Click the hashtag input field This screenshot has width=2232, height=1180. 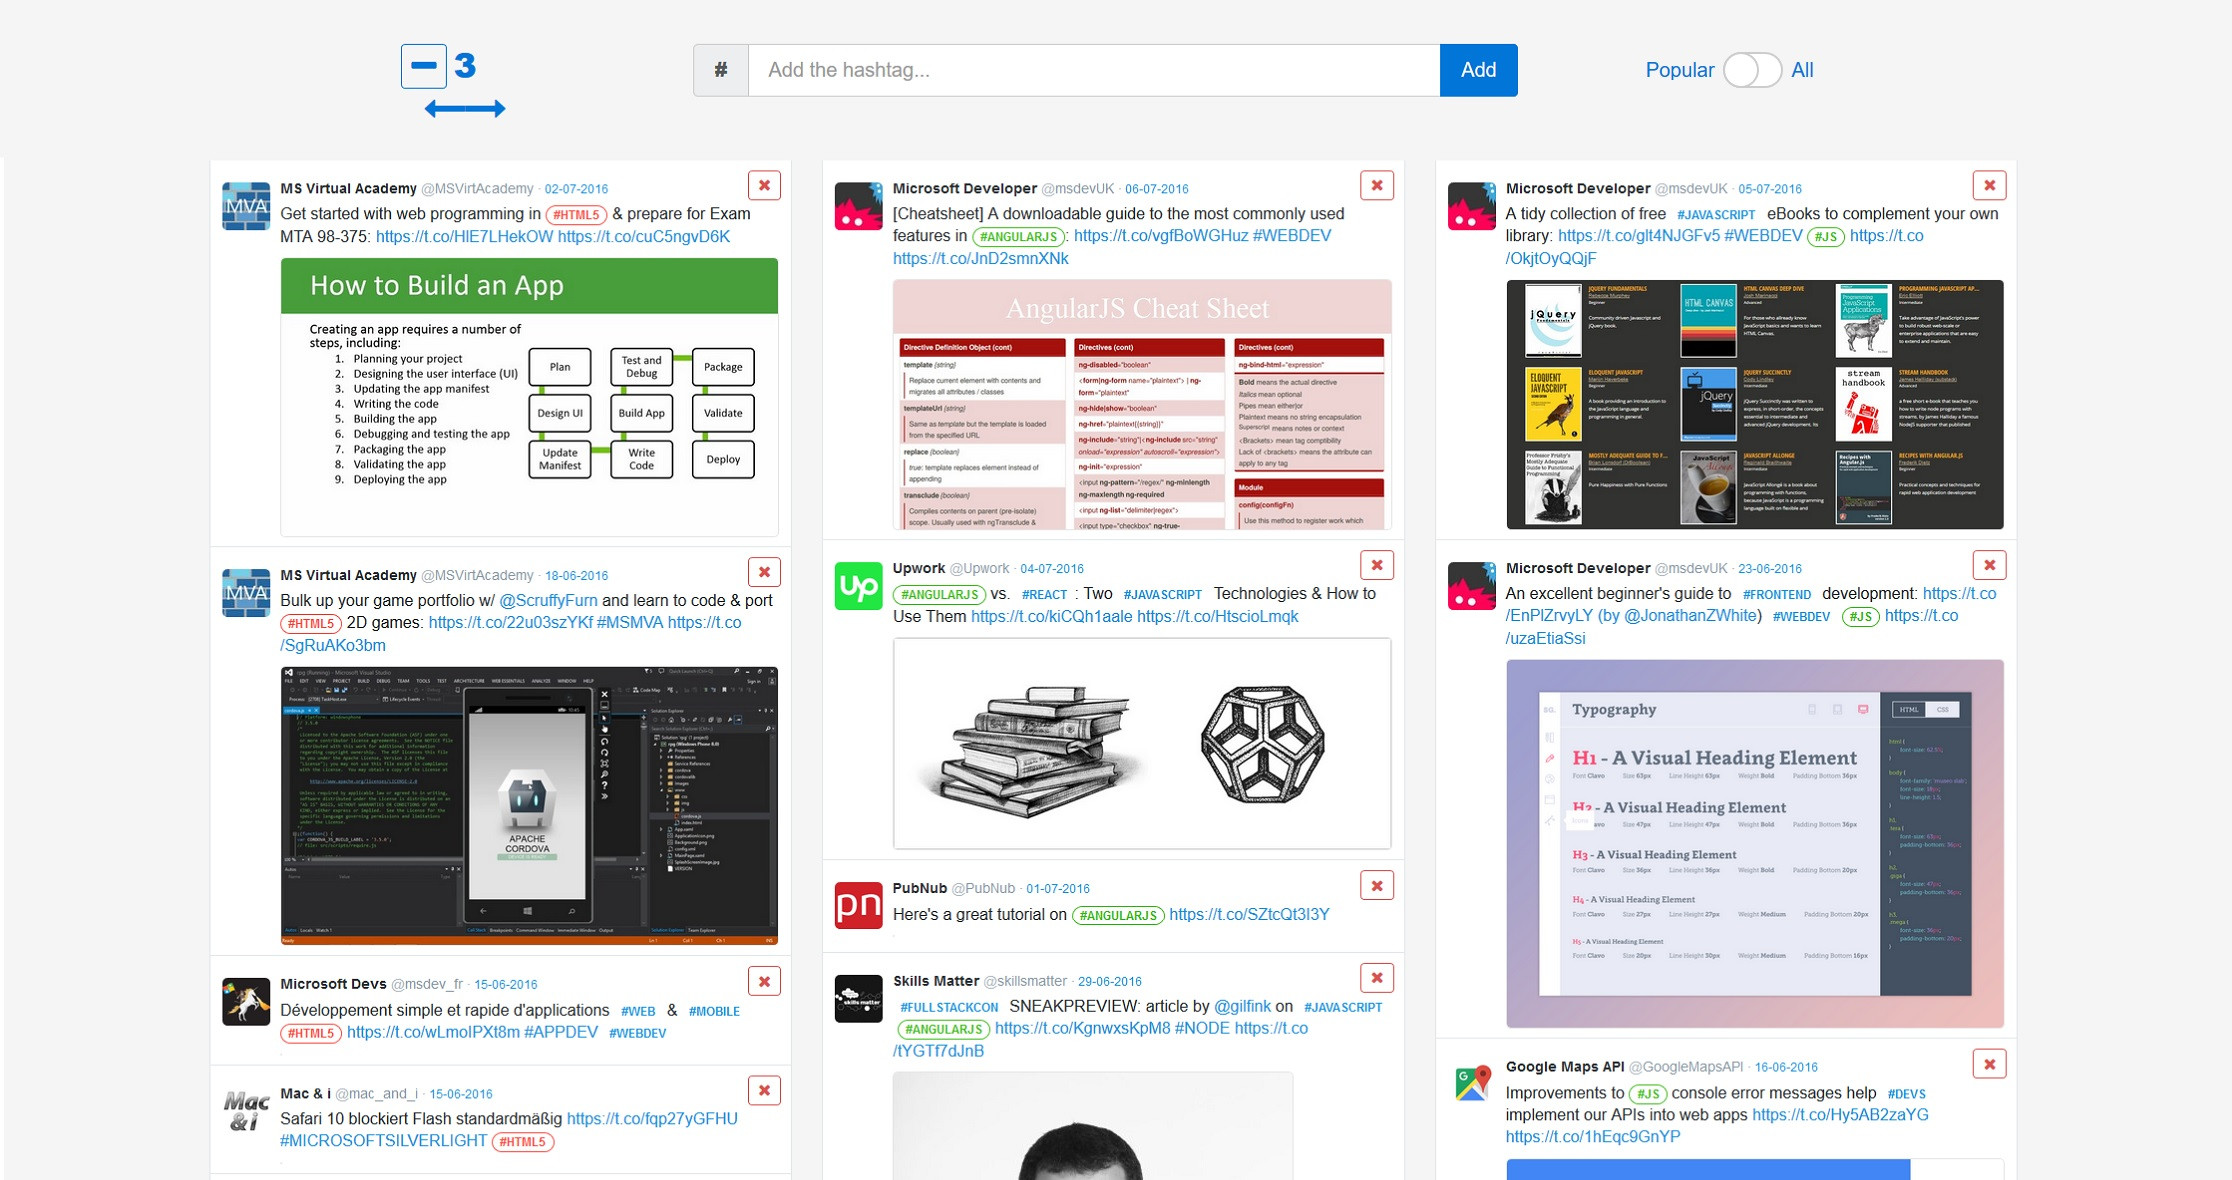(1094, 70)
